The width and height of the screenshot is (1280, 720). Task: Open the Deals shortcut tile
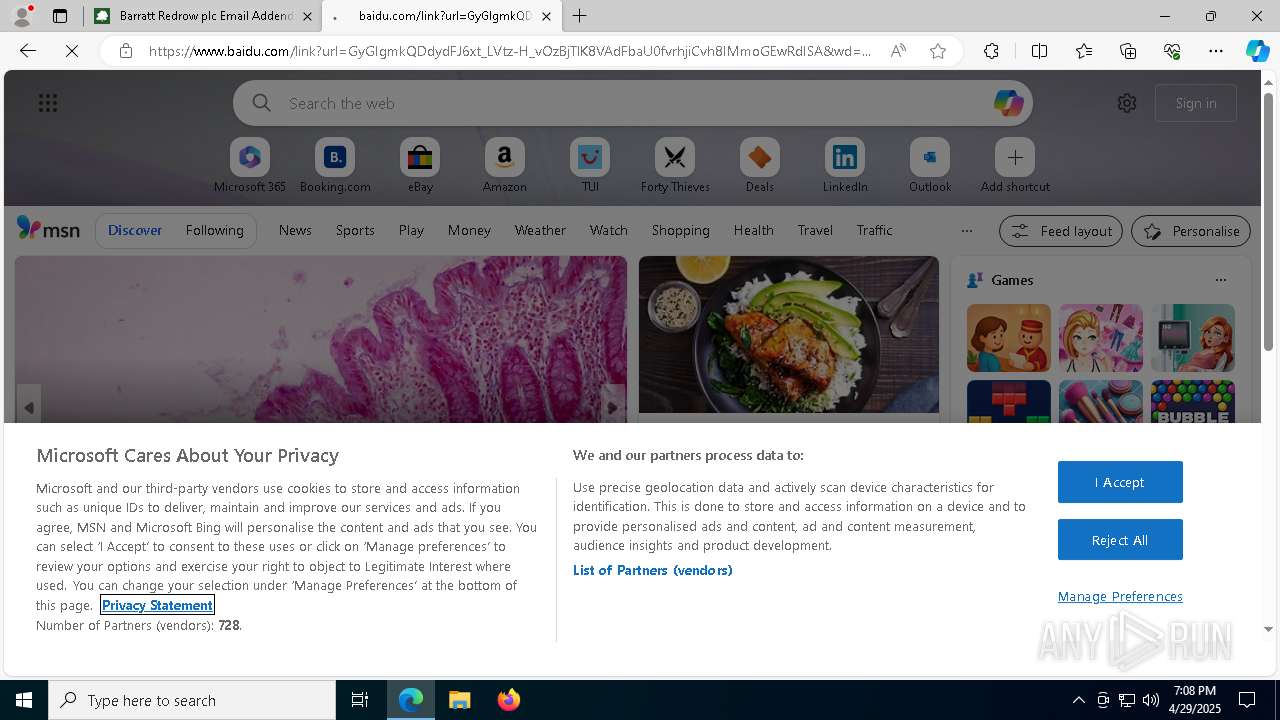(x=760, y=165)
